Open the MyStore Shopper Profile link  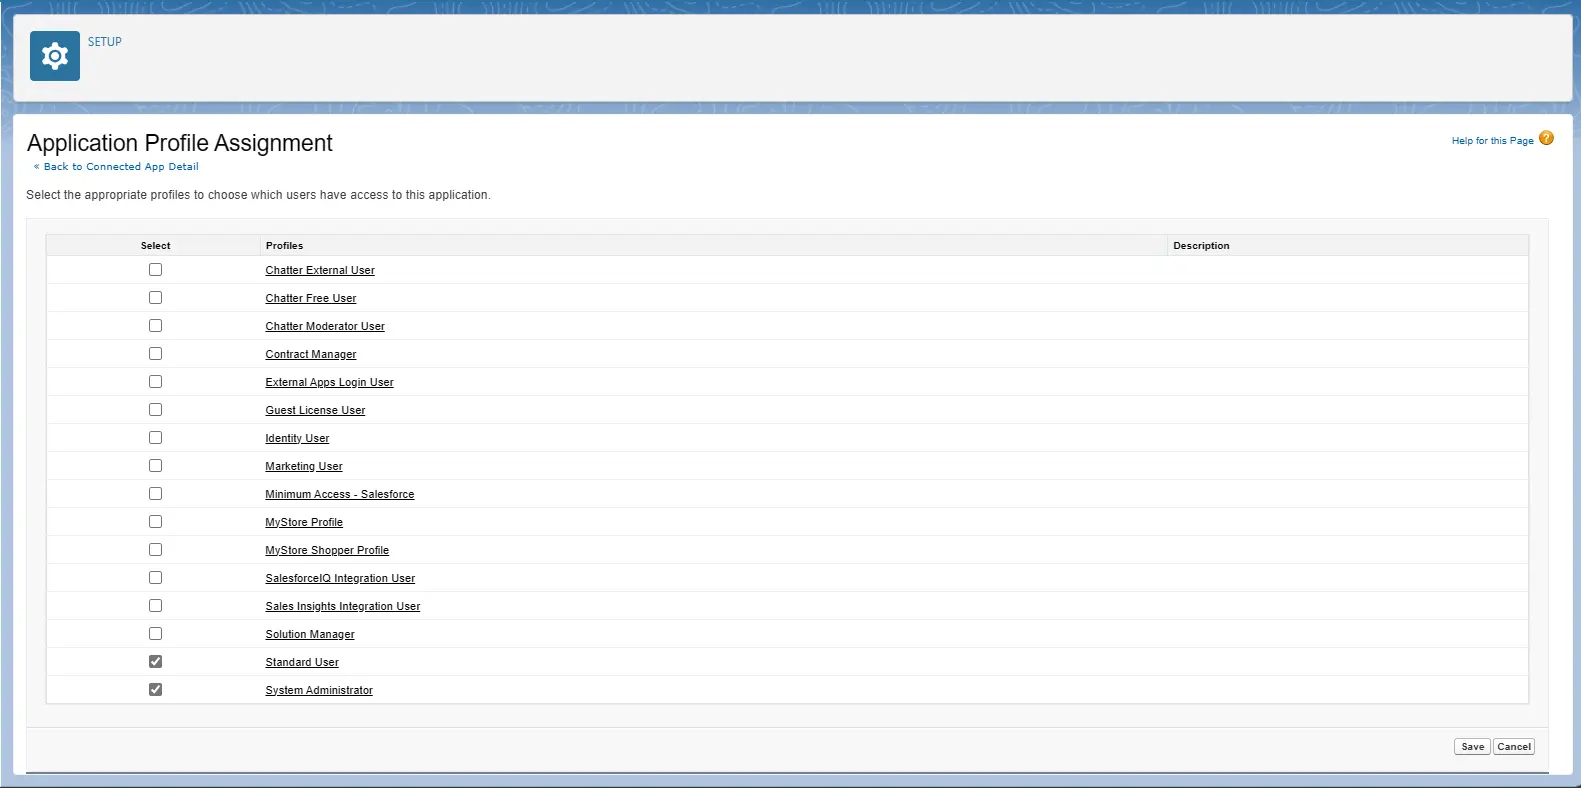click(327, 550)
